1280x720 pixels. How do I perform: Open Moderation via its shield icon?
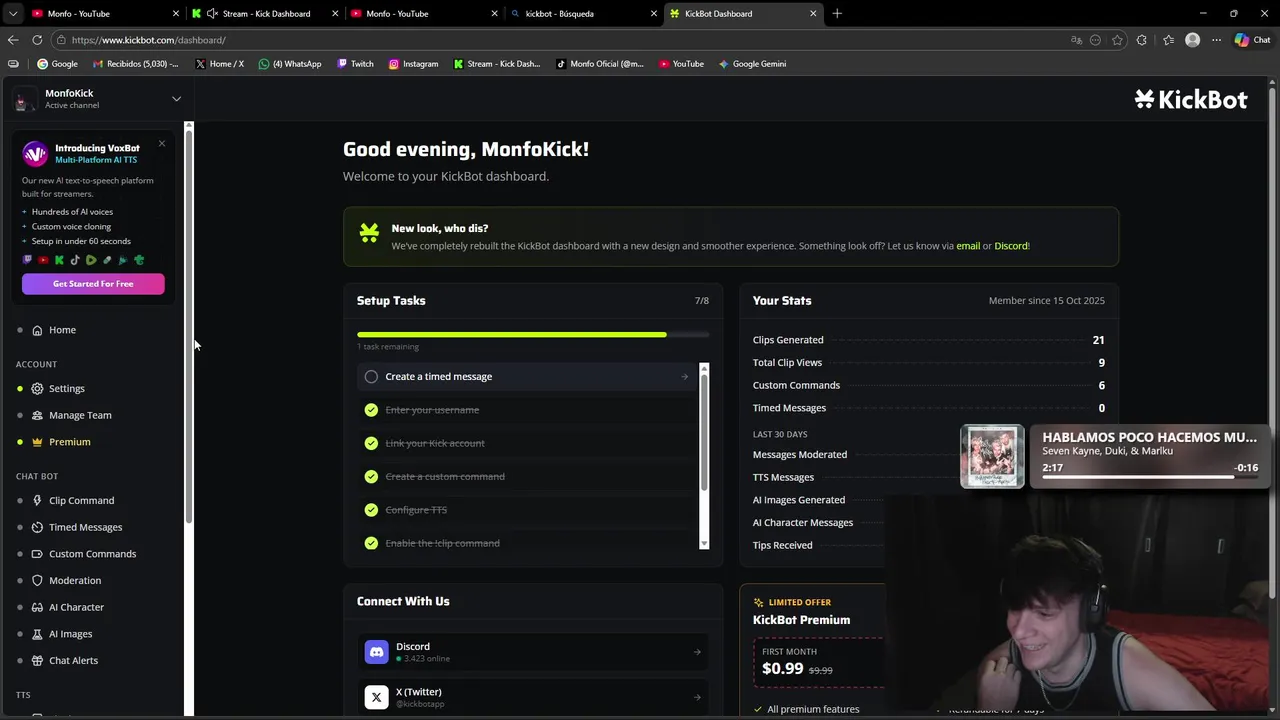37,580
